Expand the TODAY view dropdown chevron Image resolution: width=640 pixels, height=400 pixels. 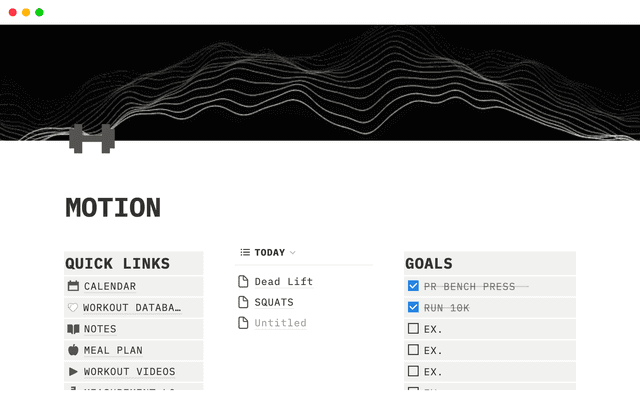[x=293, y=253]
